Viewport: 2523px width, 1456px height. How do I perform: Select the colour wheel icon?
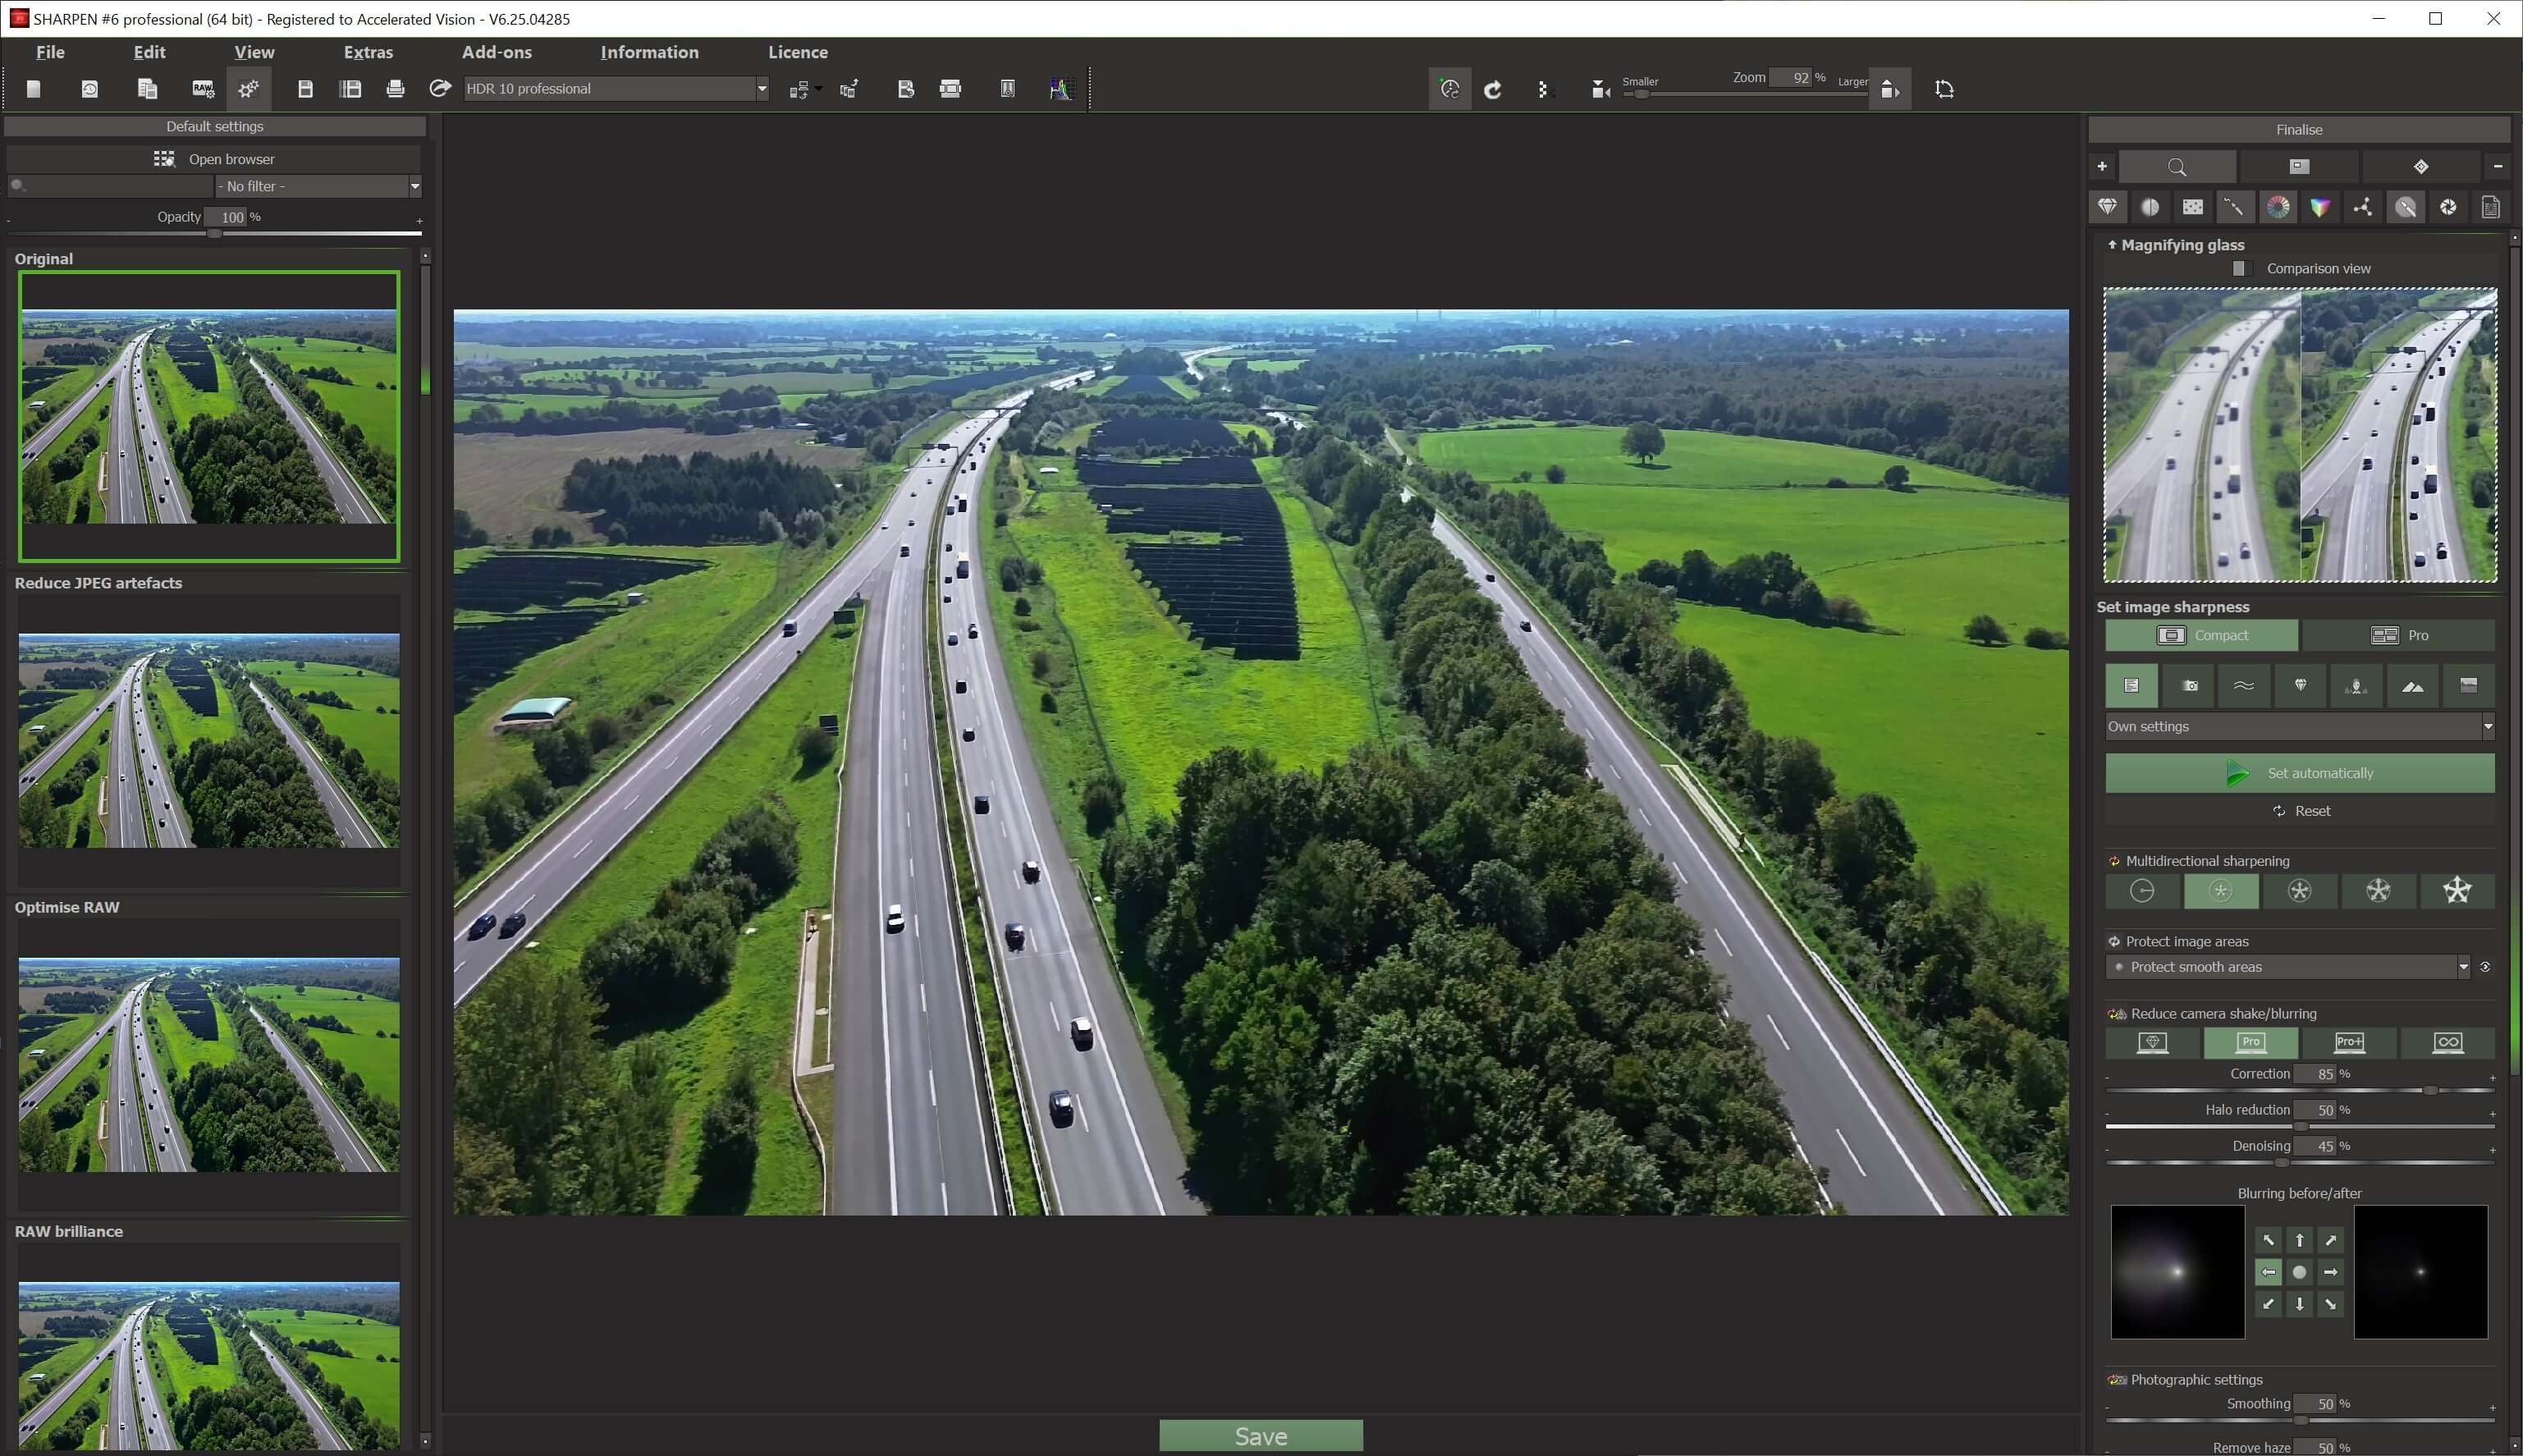(x=2278, y=207)
